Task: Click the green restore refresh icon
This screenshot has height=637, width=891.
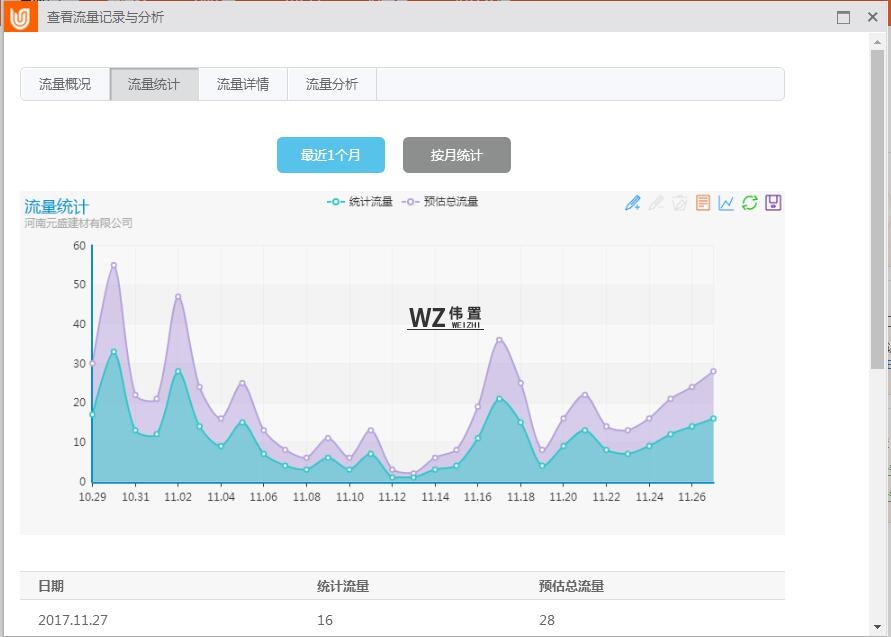Action: click(749, 203)
